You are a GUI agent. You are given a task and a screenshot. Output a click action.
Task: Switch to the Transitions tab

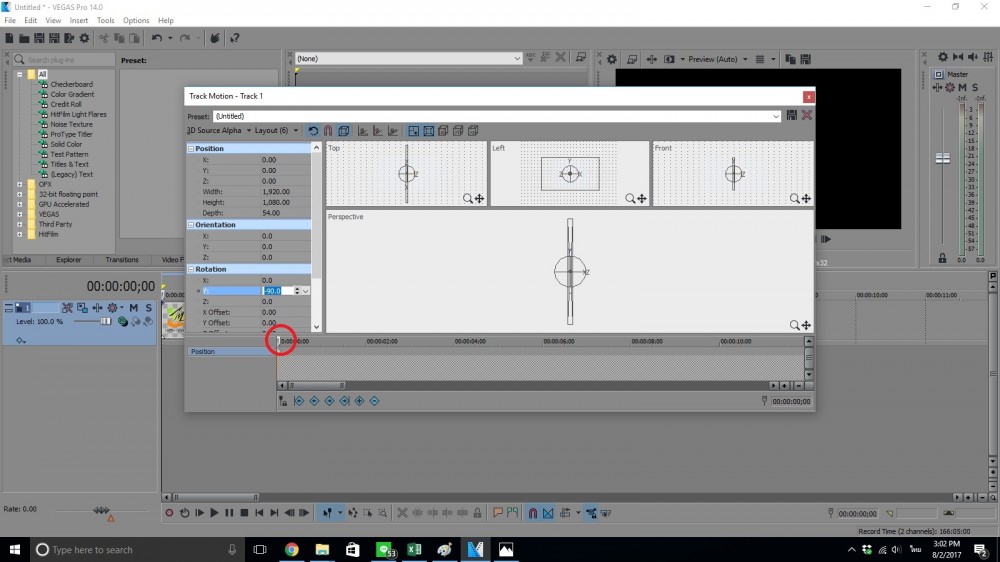pyautogui.click(x=122, y=260)
